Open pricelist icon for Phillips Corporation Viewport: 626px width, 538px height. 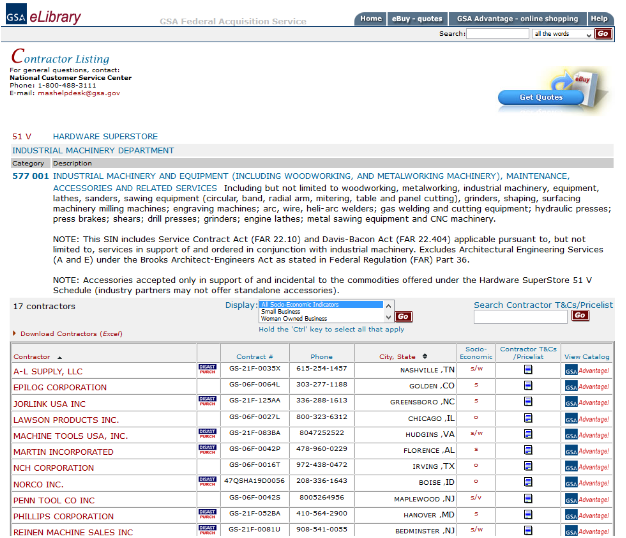pyautogui.click(x=528, y=514)
